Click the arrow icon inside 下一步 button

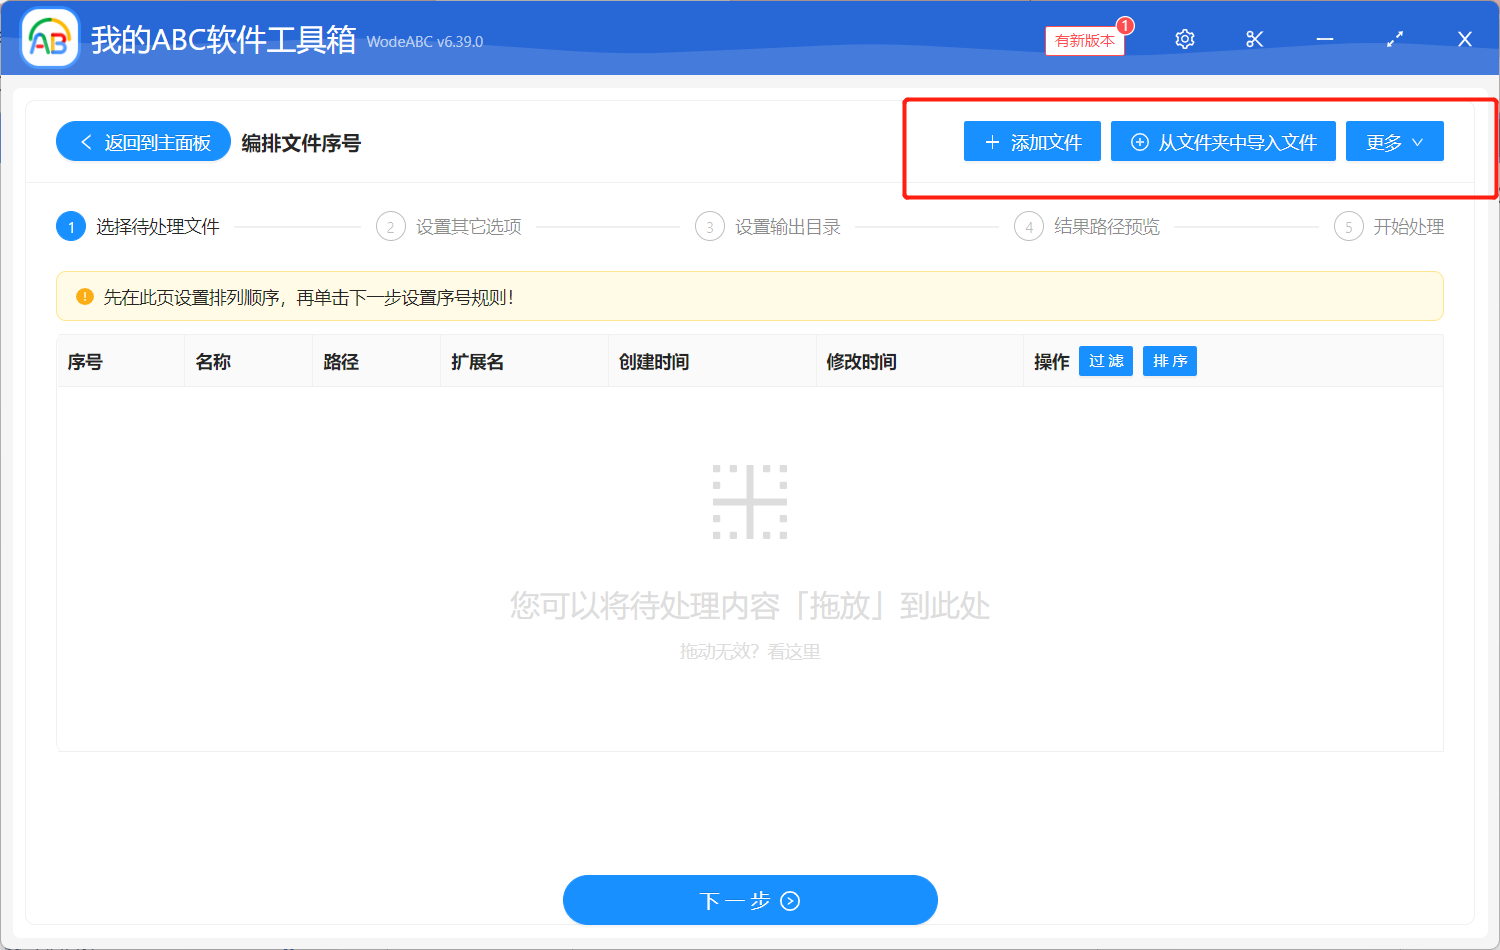point(790,900)
